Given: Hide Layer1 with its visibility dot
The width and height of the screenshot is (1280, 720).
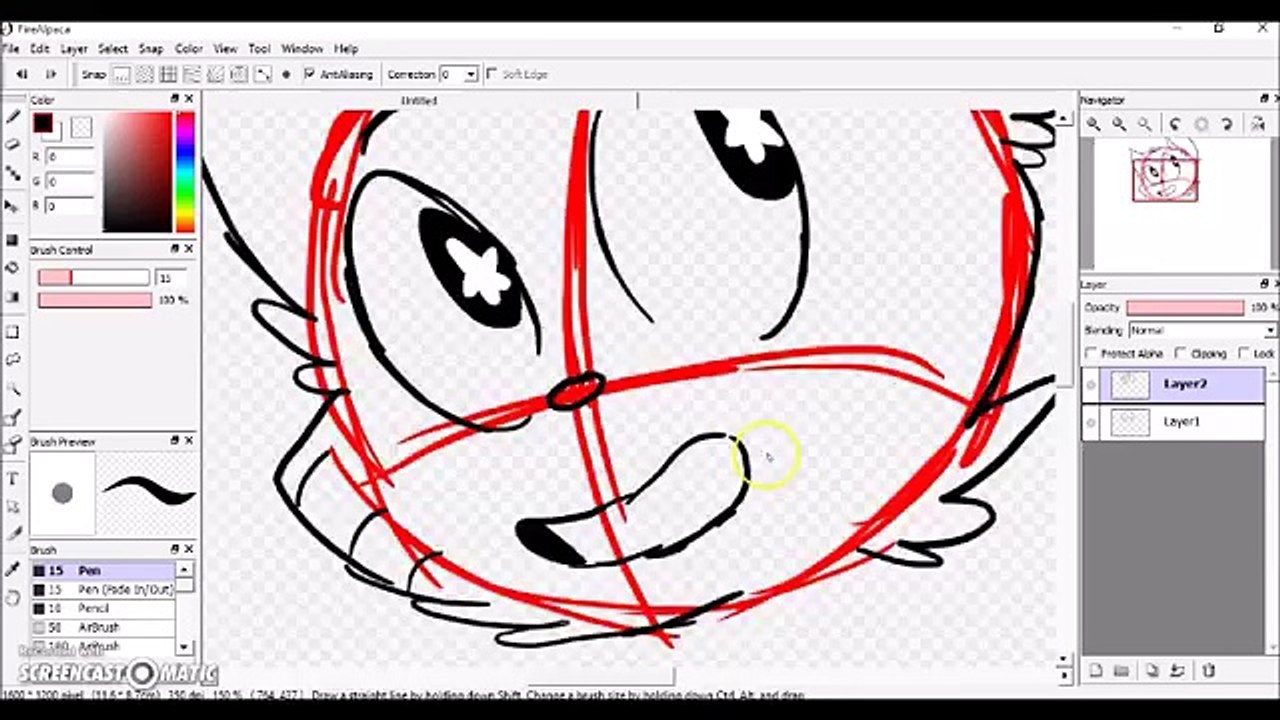Looking at the screenshot, I should tap(1091, 423).
